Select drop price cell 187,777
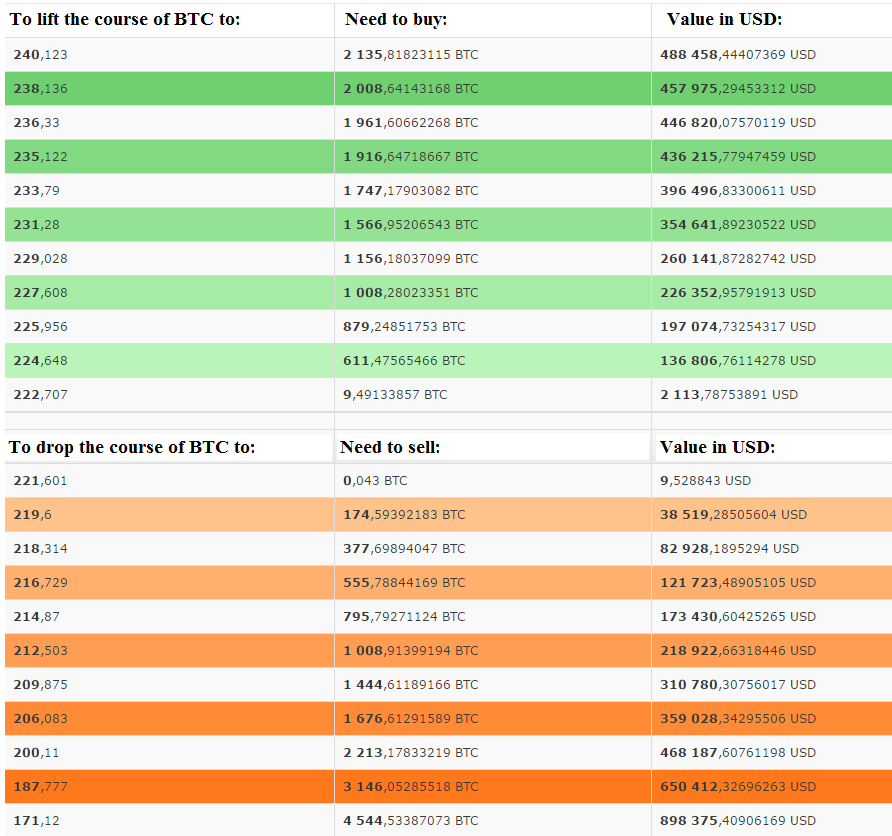 (x=40, y=787)
